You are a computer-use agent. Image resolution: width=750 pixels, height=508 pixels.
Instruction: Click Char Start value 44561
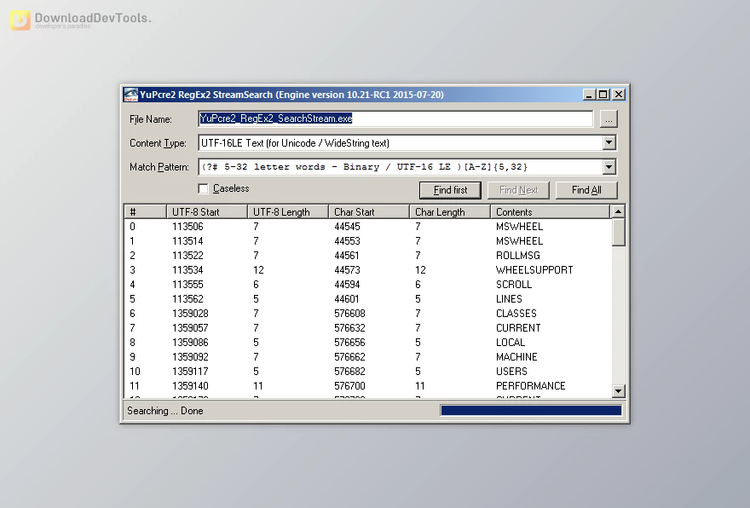(x=347, y=255)
